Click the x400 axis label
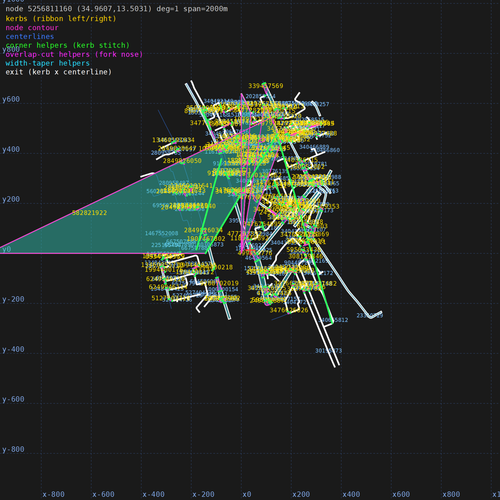 tap(351, 494)
